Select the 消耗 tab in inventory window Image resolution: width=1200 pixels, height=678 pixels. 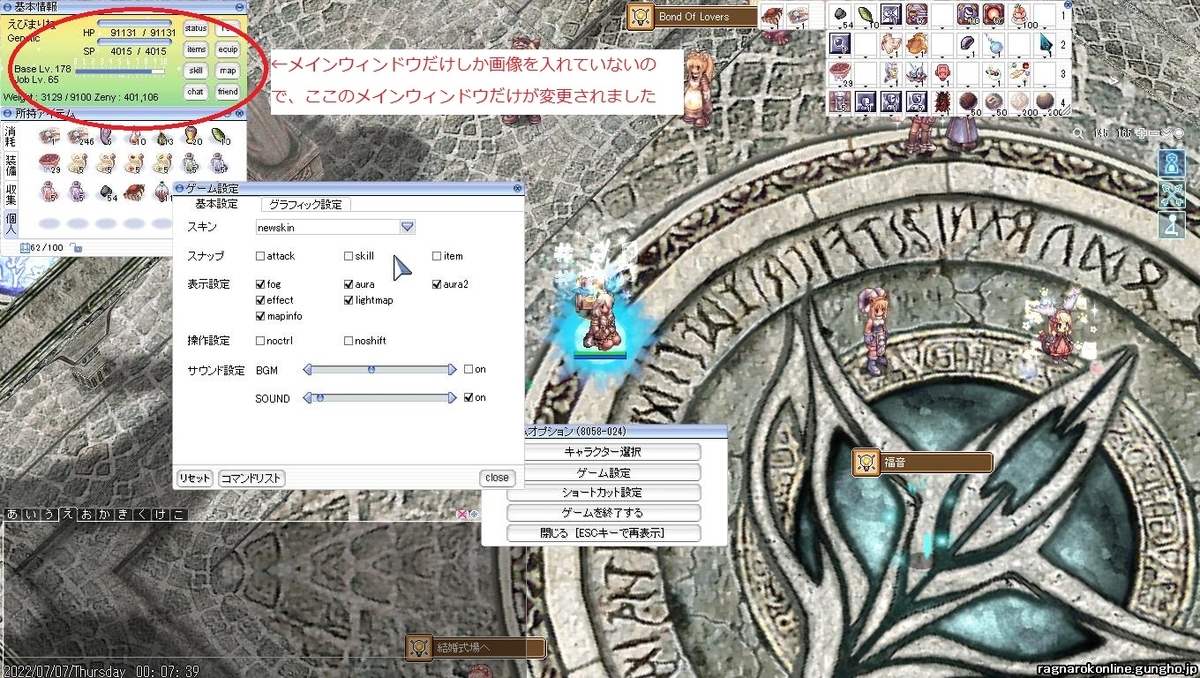10,137
